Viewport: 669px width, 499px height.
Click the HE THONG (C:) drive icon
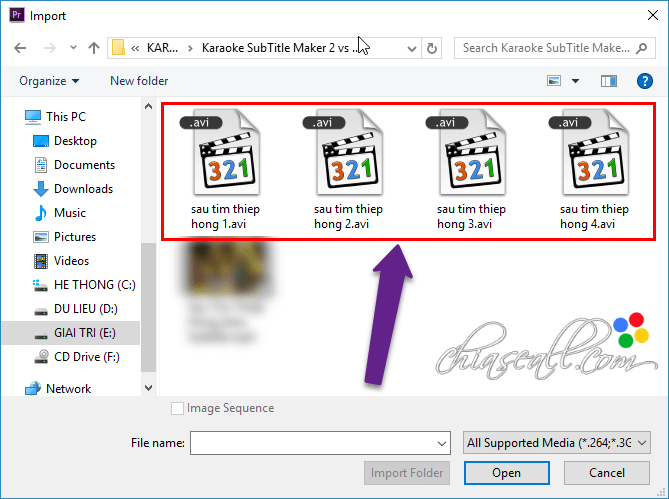coord(41,285)
